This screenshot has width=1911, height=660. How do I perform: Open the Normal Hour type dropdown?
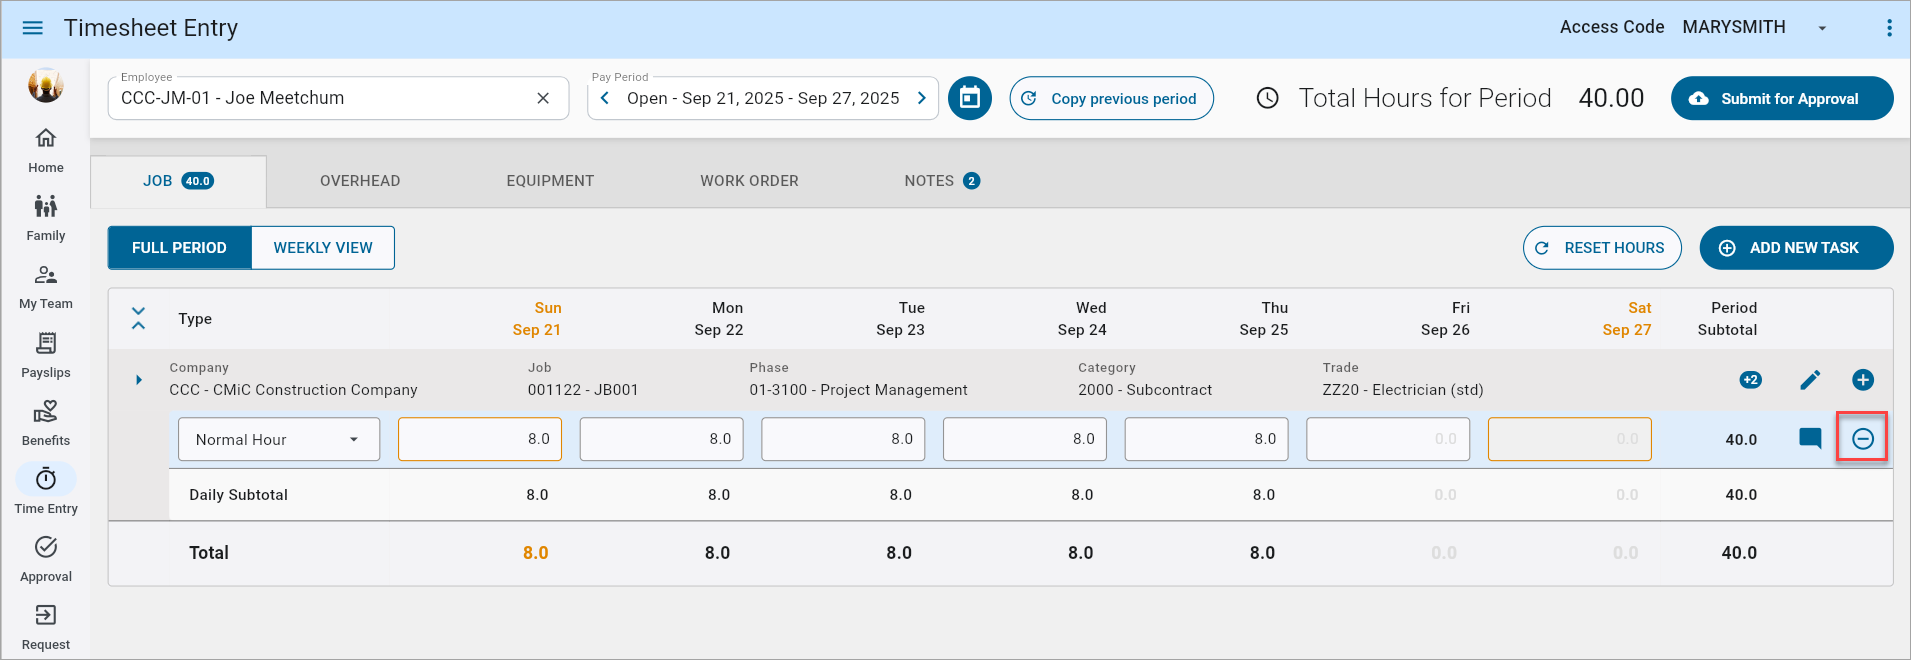(x=279, y=440)
